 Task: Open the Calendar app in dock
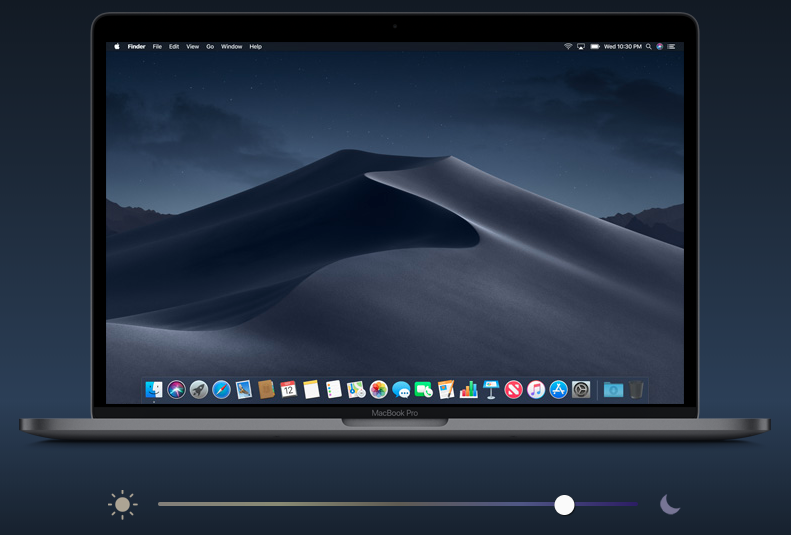coord(289,390)
